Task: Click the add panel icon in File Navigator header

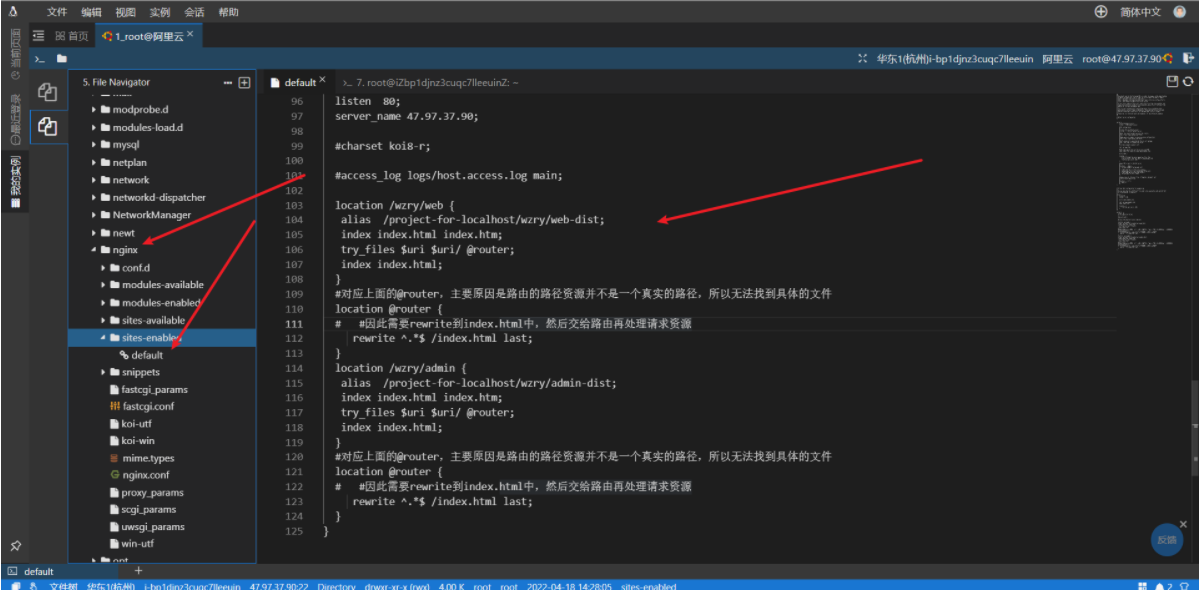Action: [244, 82]
